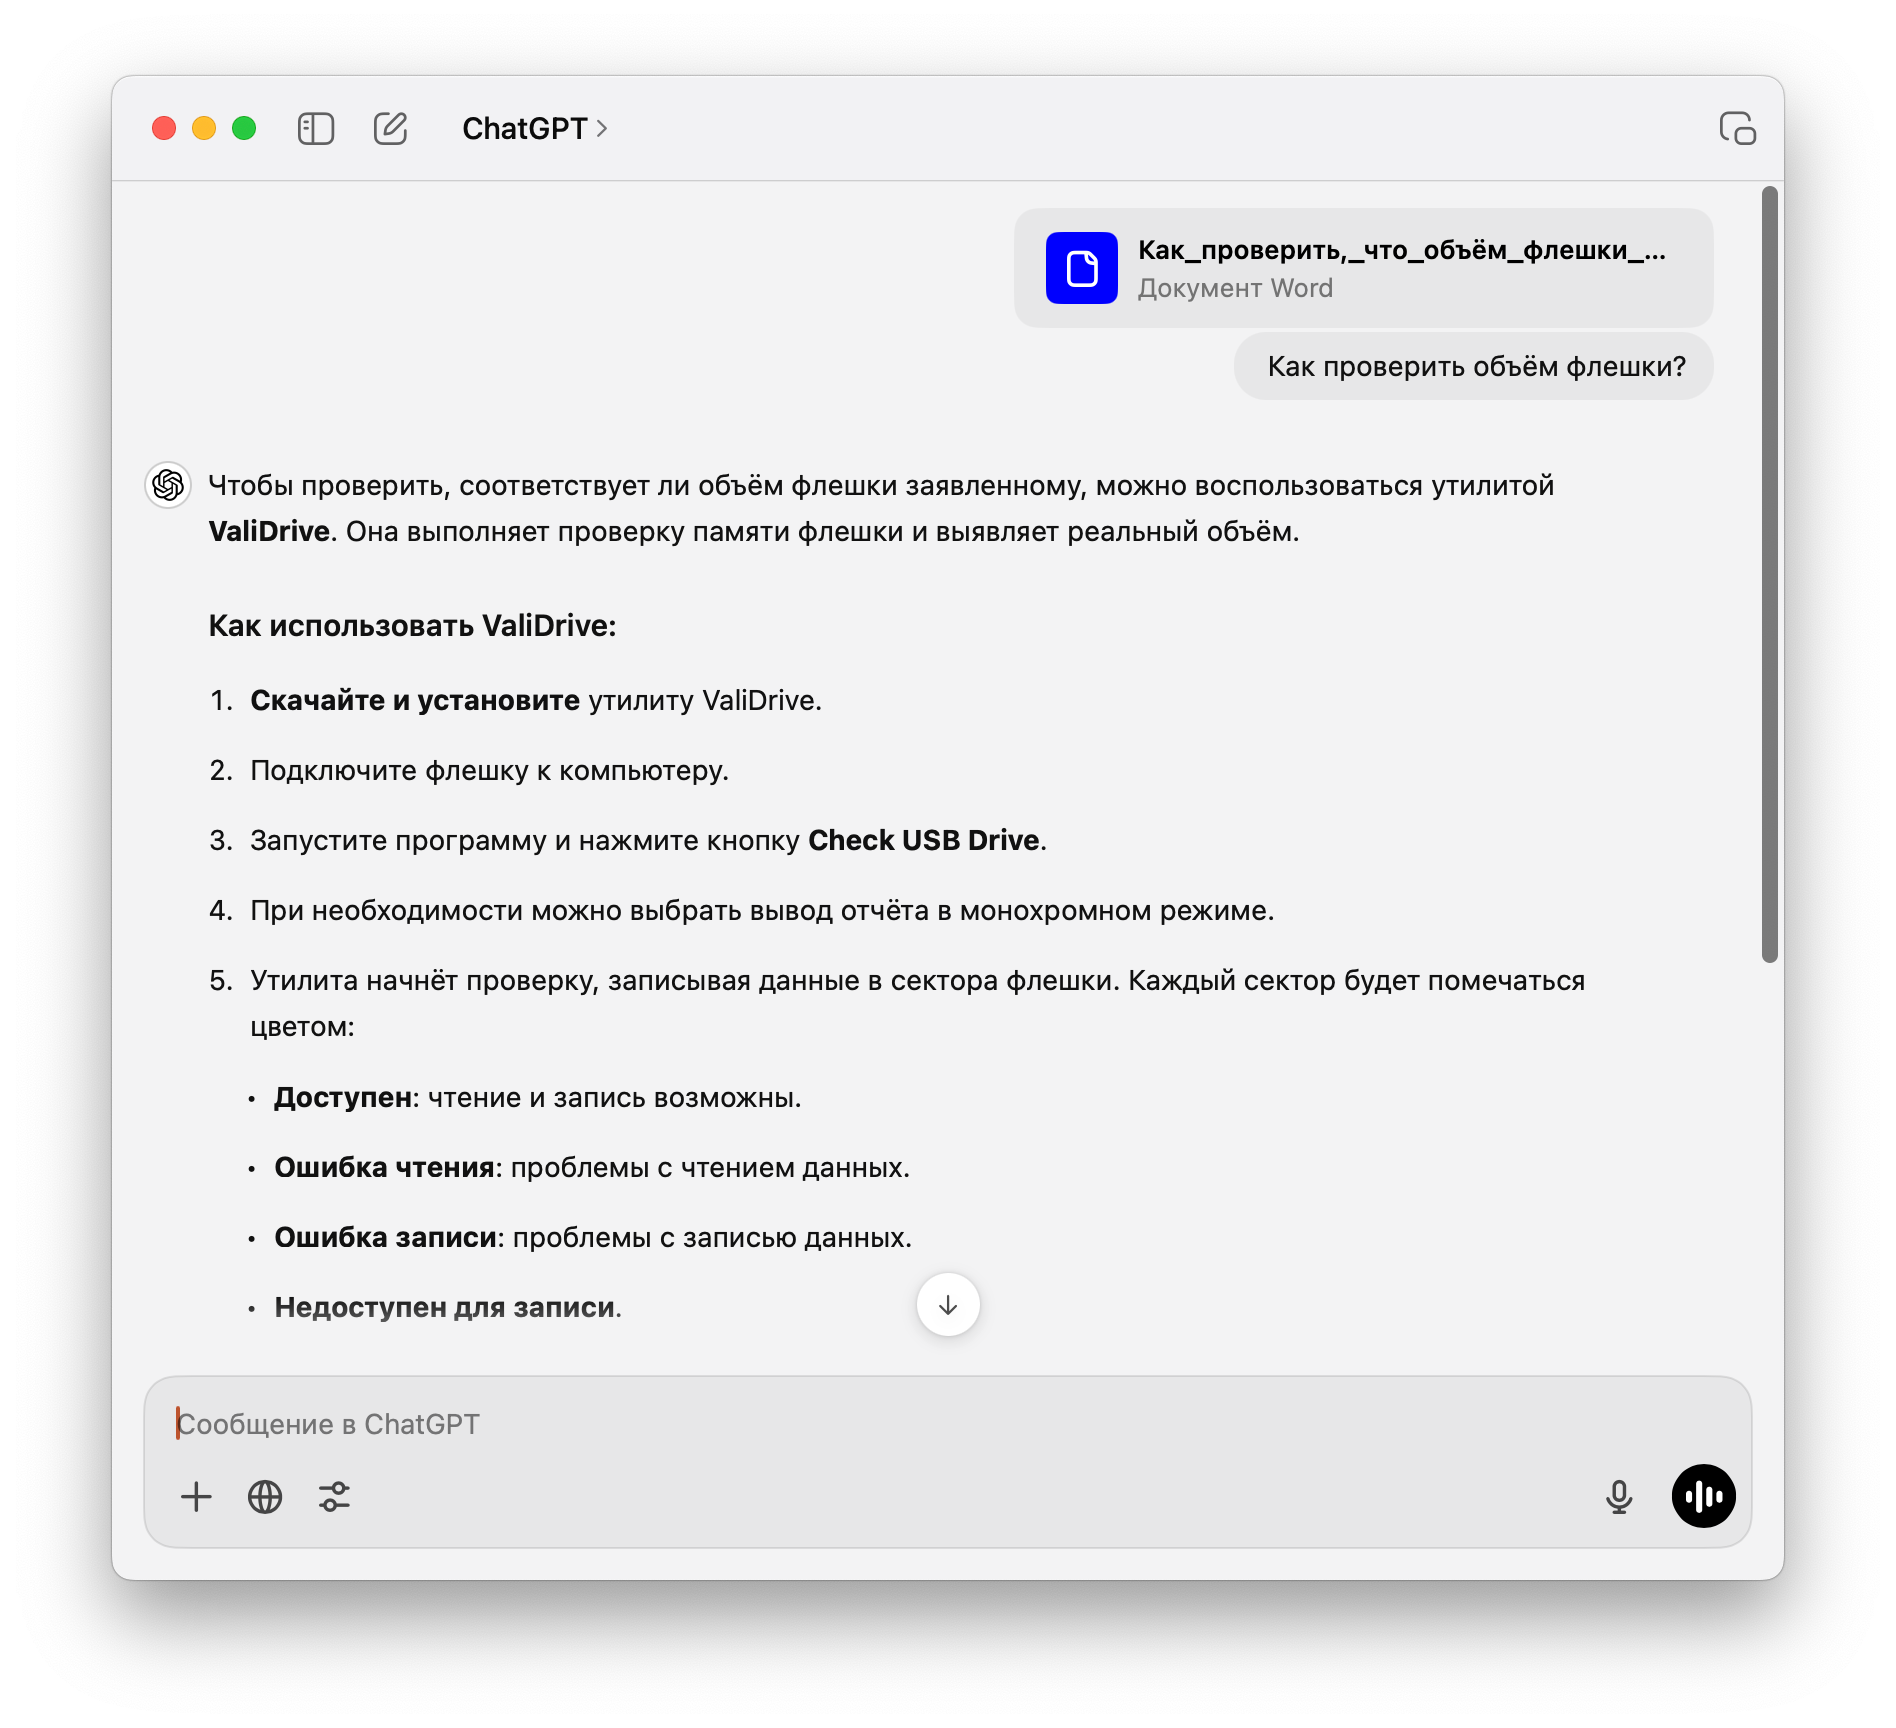
Task: Click the ChatGPT title in the toolbar
Action: [524, 129]
